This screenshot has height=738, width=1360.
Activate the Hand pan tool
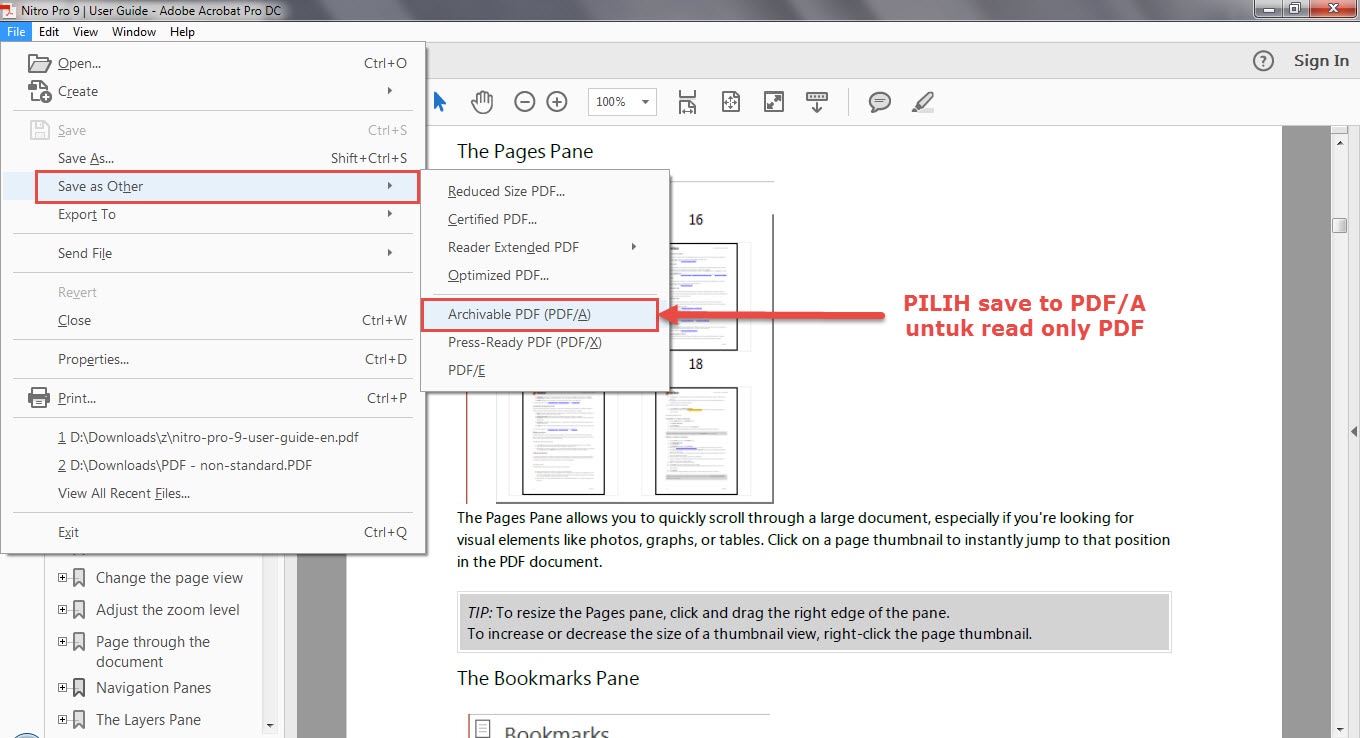[x=483, y=102]
